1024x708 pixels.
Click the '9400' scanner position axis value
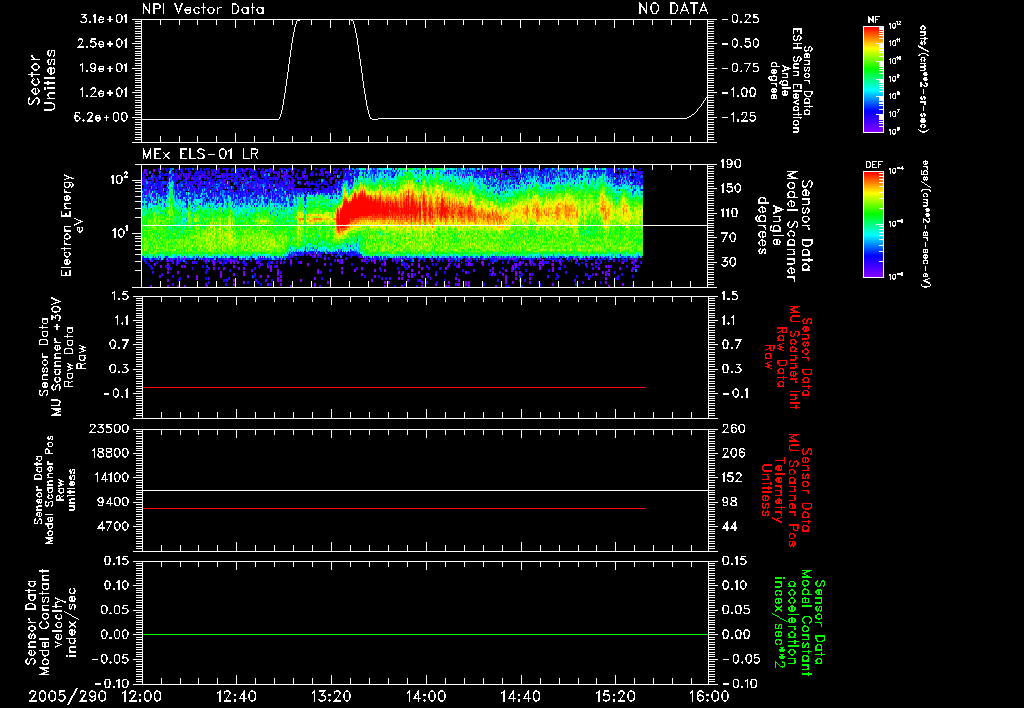[112, 502]
